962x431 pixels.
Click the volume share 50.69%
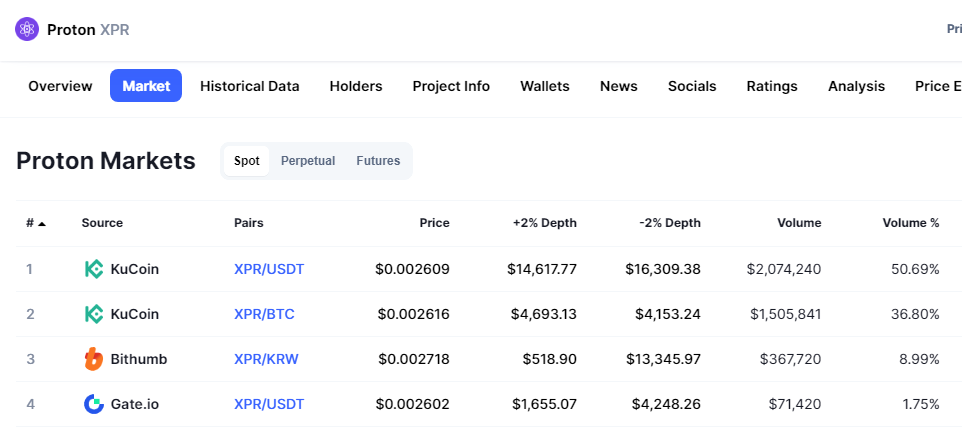[x=915, y=269]
